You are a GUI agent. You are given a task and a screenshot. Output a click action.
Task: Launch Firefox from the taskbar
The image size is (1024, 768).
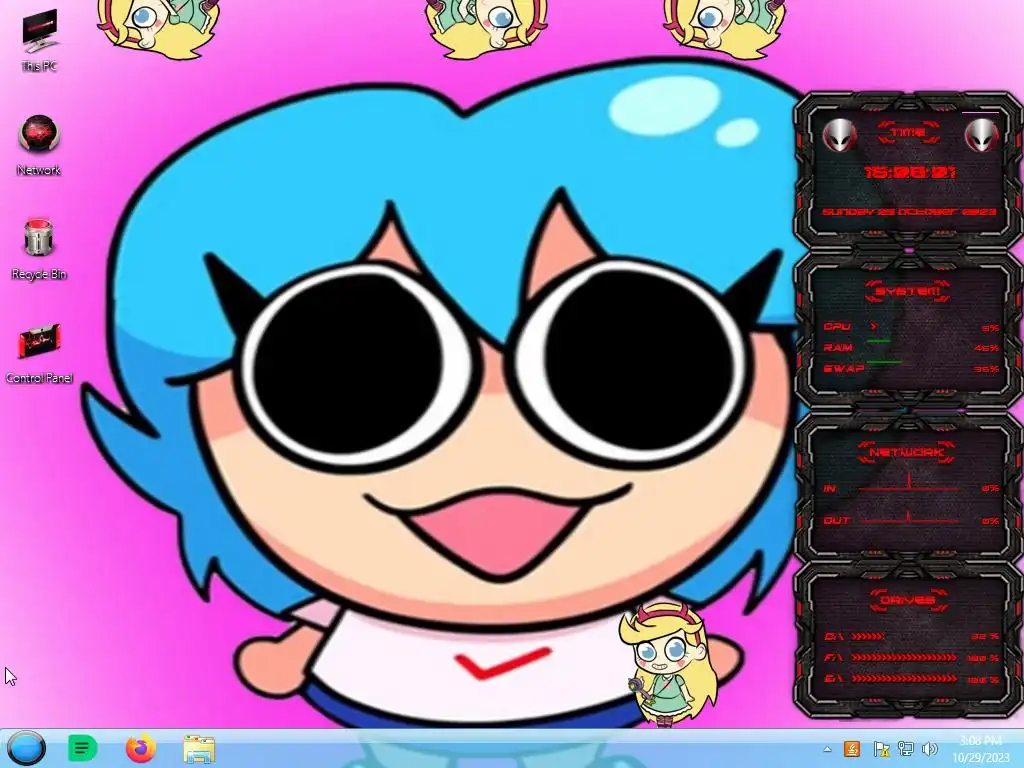point(140,748)
